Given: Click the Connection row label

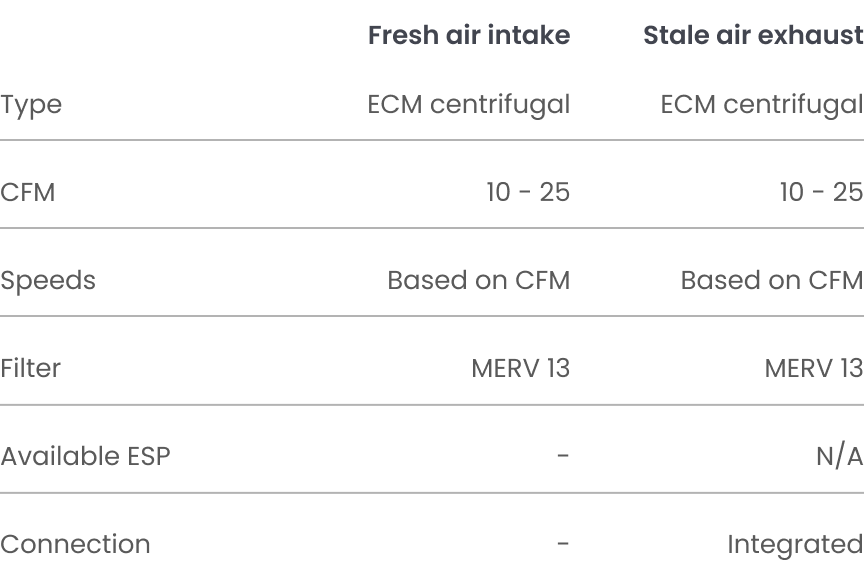Looking at the screenshot, I should pyautogui.click(x=75, y=544).
